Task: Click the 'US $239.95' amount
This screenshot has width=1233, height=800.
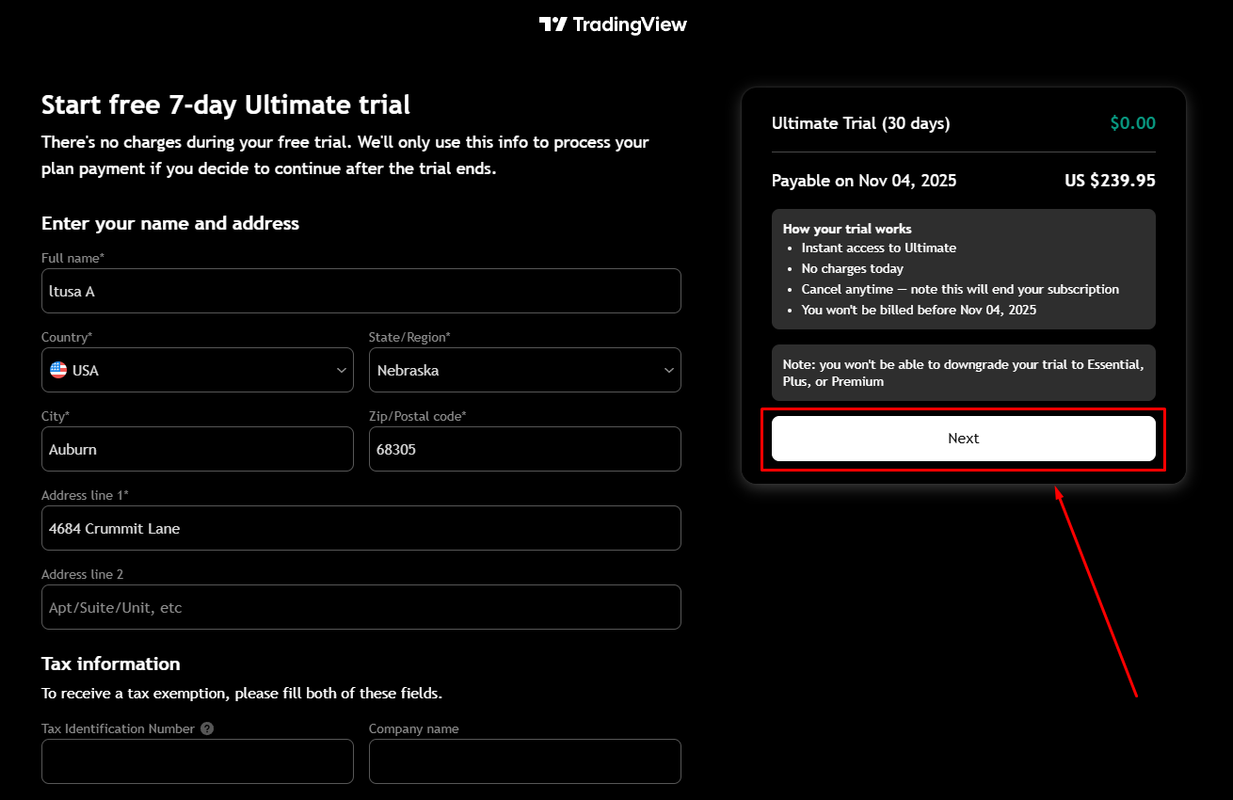Action: tap(1110, 180)
